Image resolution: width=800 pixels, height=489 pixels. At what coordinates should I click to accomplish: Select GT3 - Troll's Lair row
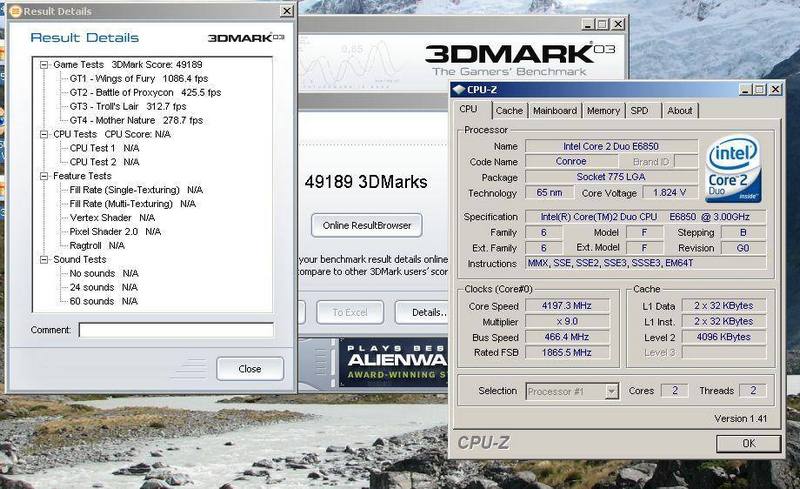click(128, 106)
